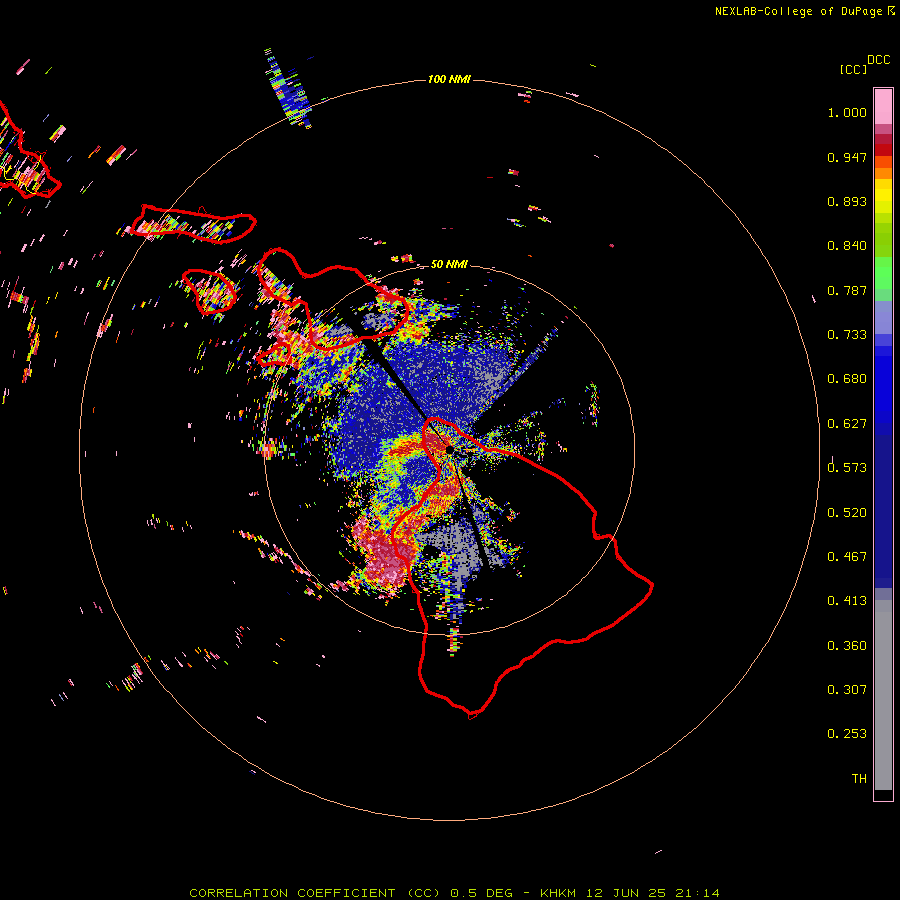Viewport: 900px width, 900px height.
Task: Pick the gray swatch beside 0.307
Action: 883,695
